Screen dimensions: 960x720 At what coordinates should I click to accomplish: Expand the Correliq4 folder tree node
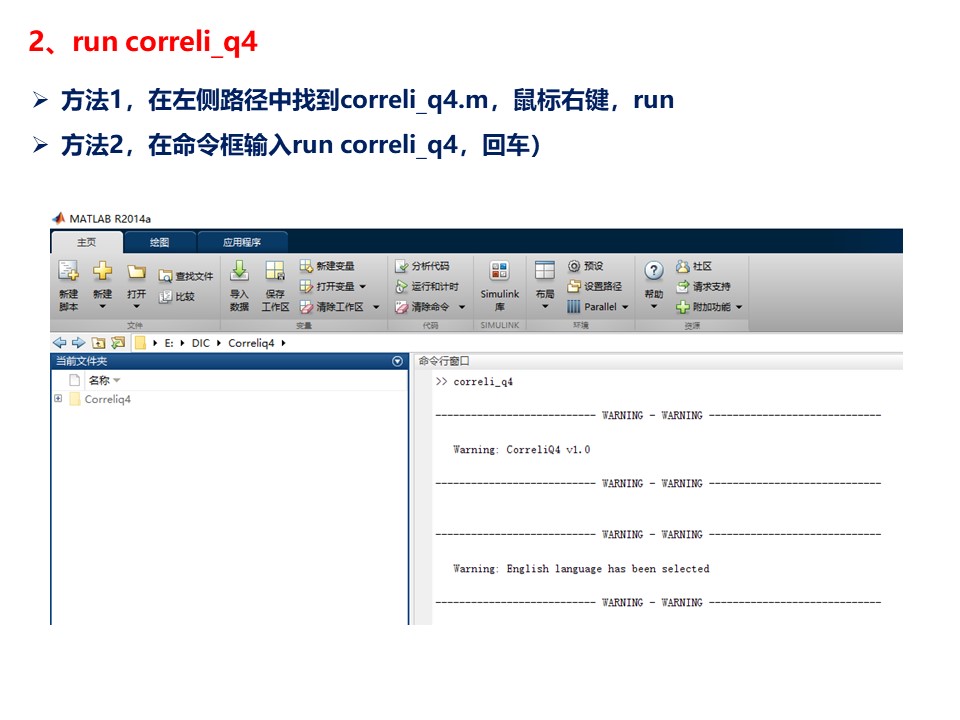(58, 399)
